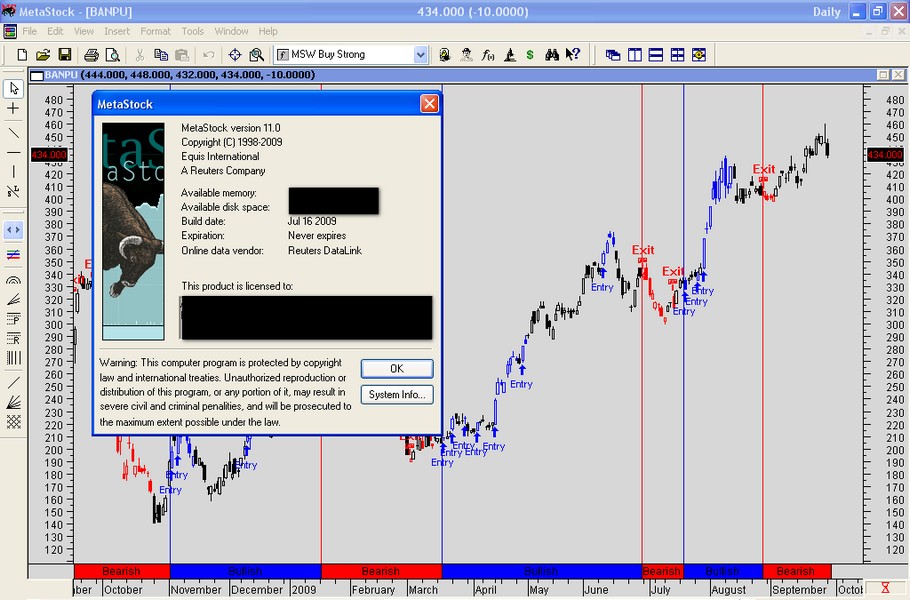Close the MetaStock about dialog with X

click(x=429, y=104)
